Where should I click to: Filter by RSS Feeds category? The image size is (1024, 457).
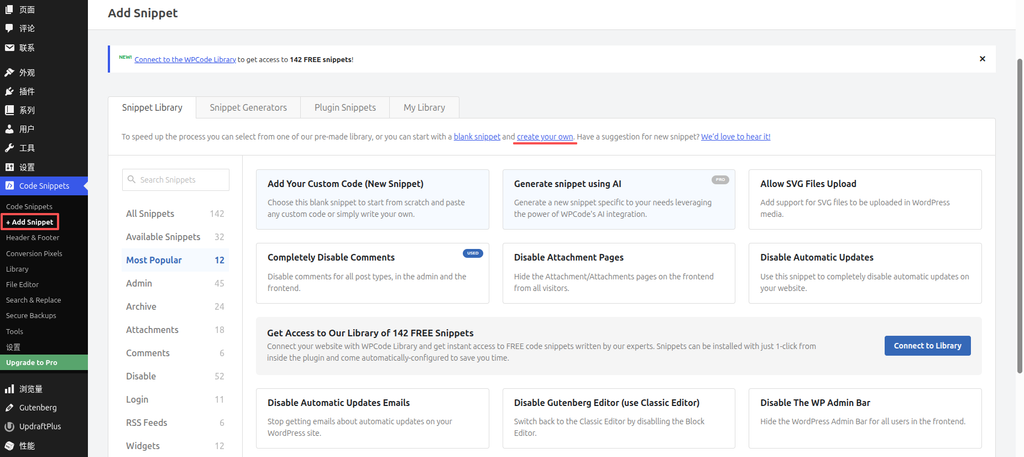click(x=175, y=422)
